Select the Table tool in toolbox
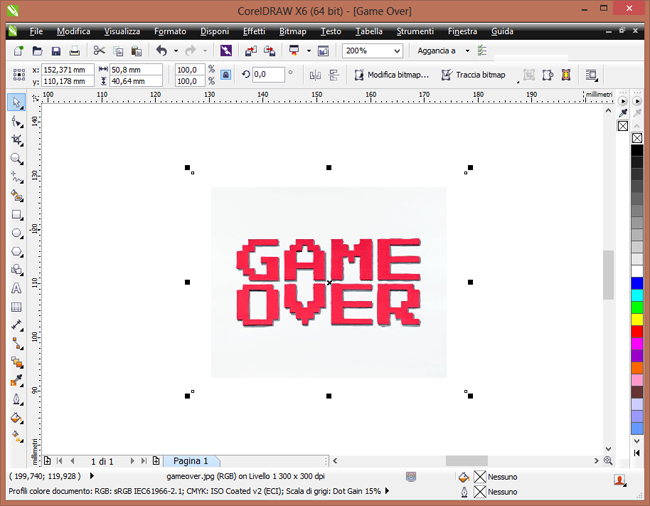 pos(17,307)
